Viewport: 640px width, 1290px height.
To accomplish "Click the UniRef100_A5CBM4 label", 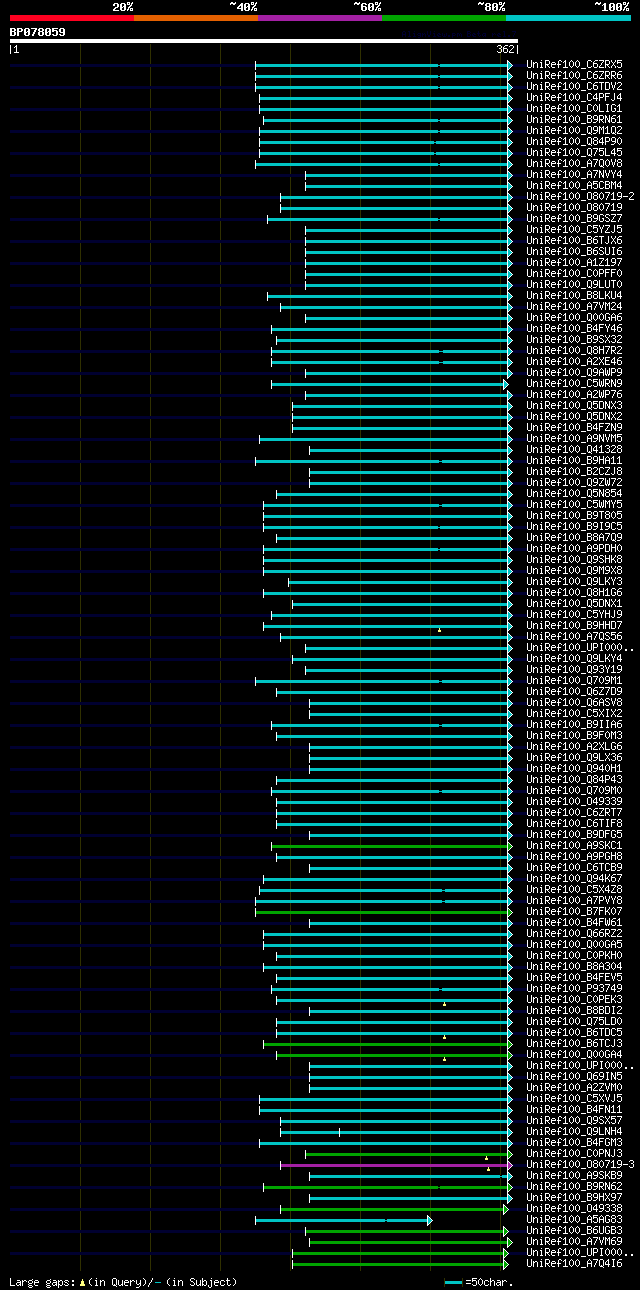I will 574,185.
